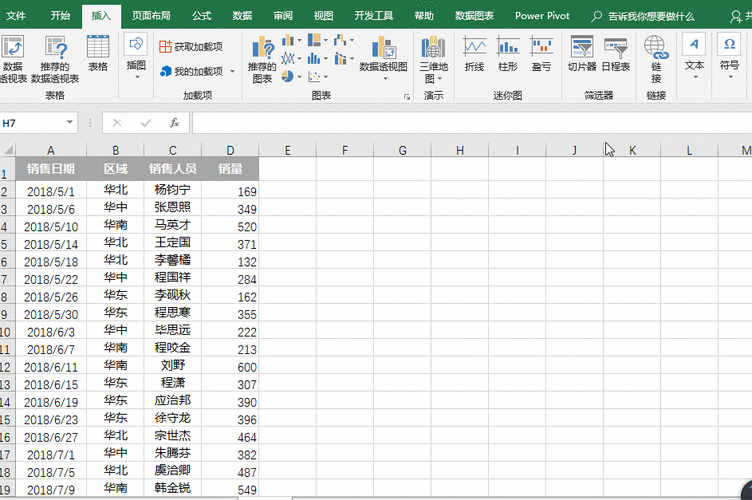Expand the Name Box dropdown arrow
The image size is (752, 500).
tap(70, 123)
